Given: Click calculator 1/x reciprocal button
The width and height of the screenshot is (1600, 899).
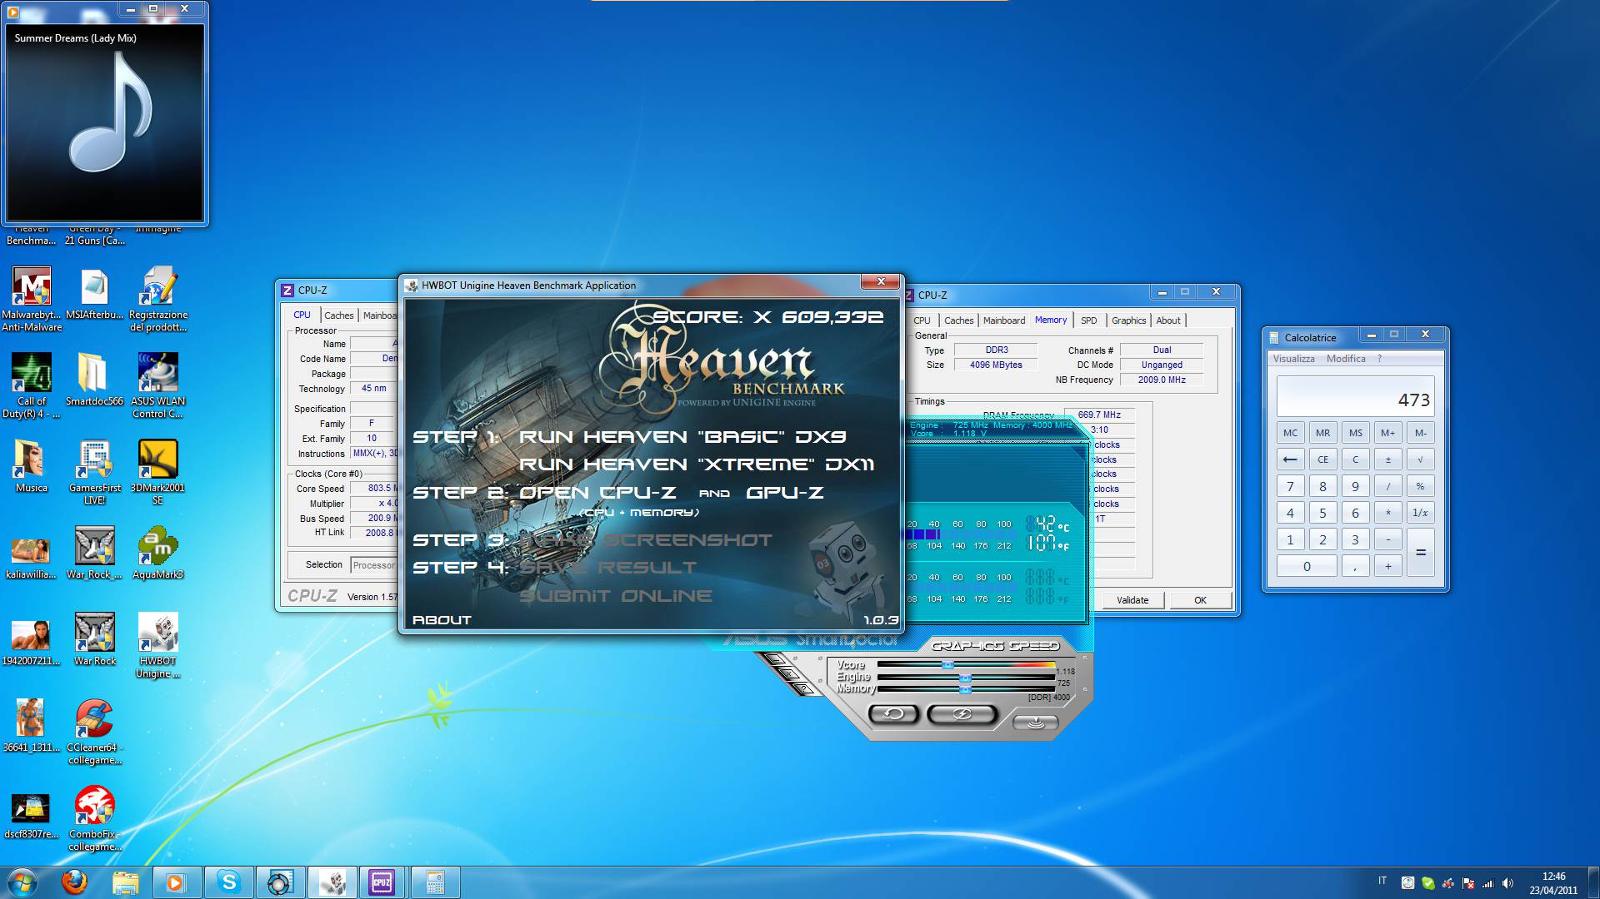Looking at the screenshot, I should 1420,513.
